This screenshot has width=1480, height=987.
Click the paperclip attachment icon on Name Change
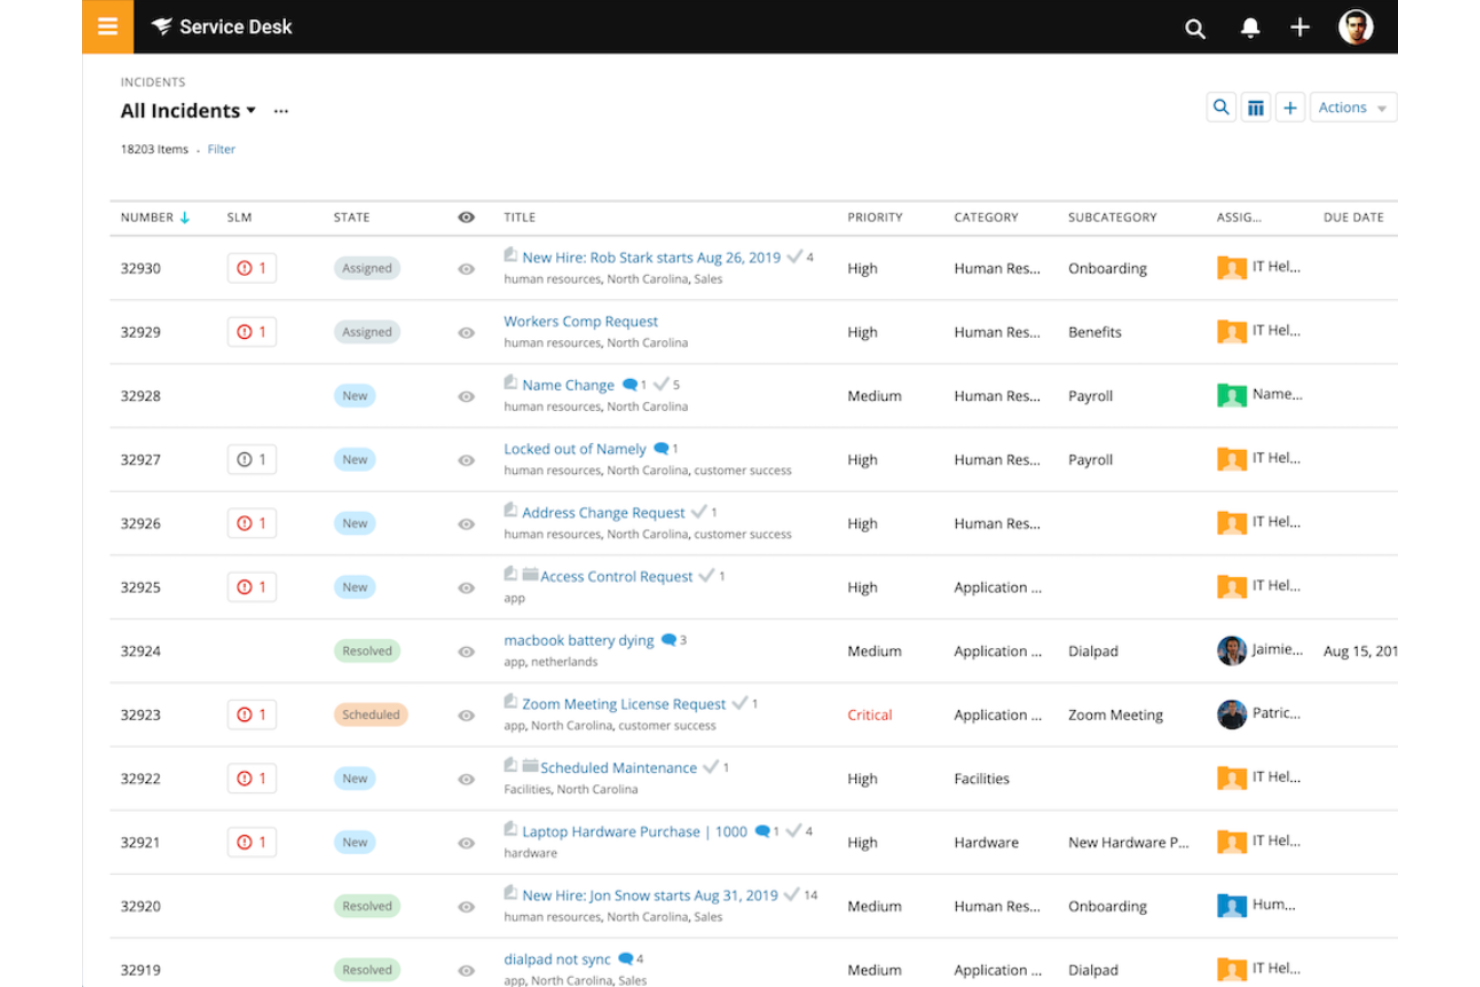coord(509,383)
